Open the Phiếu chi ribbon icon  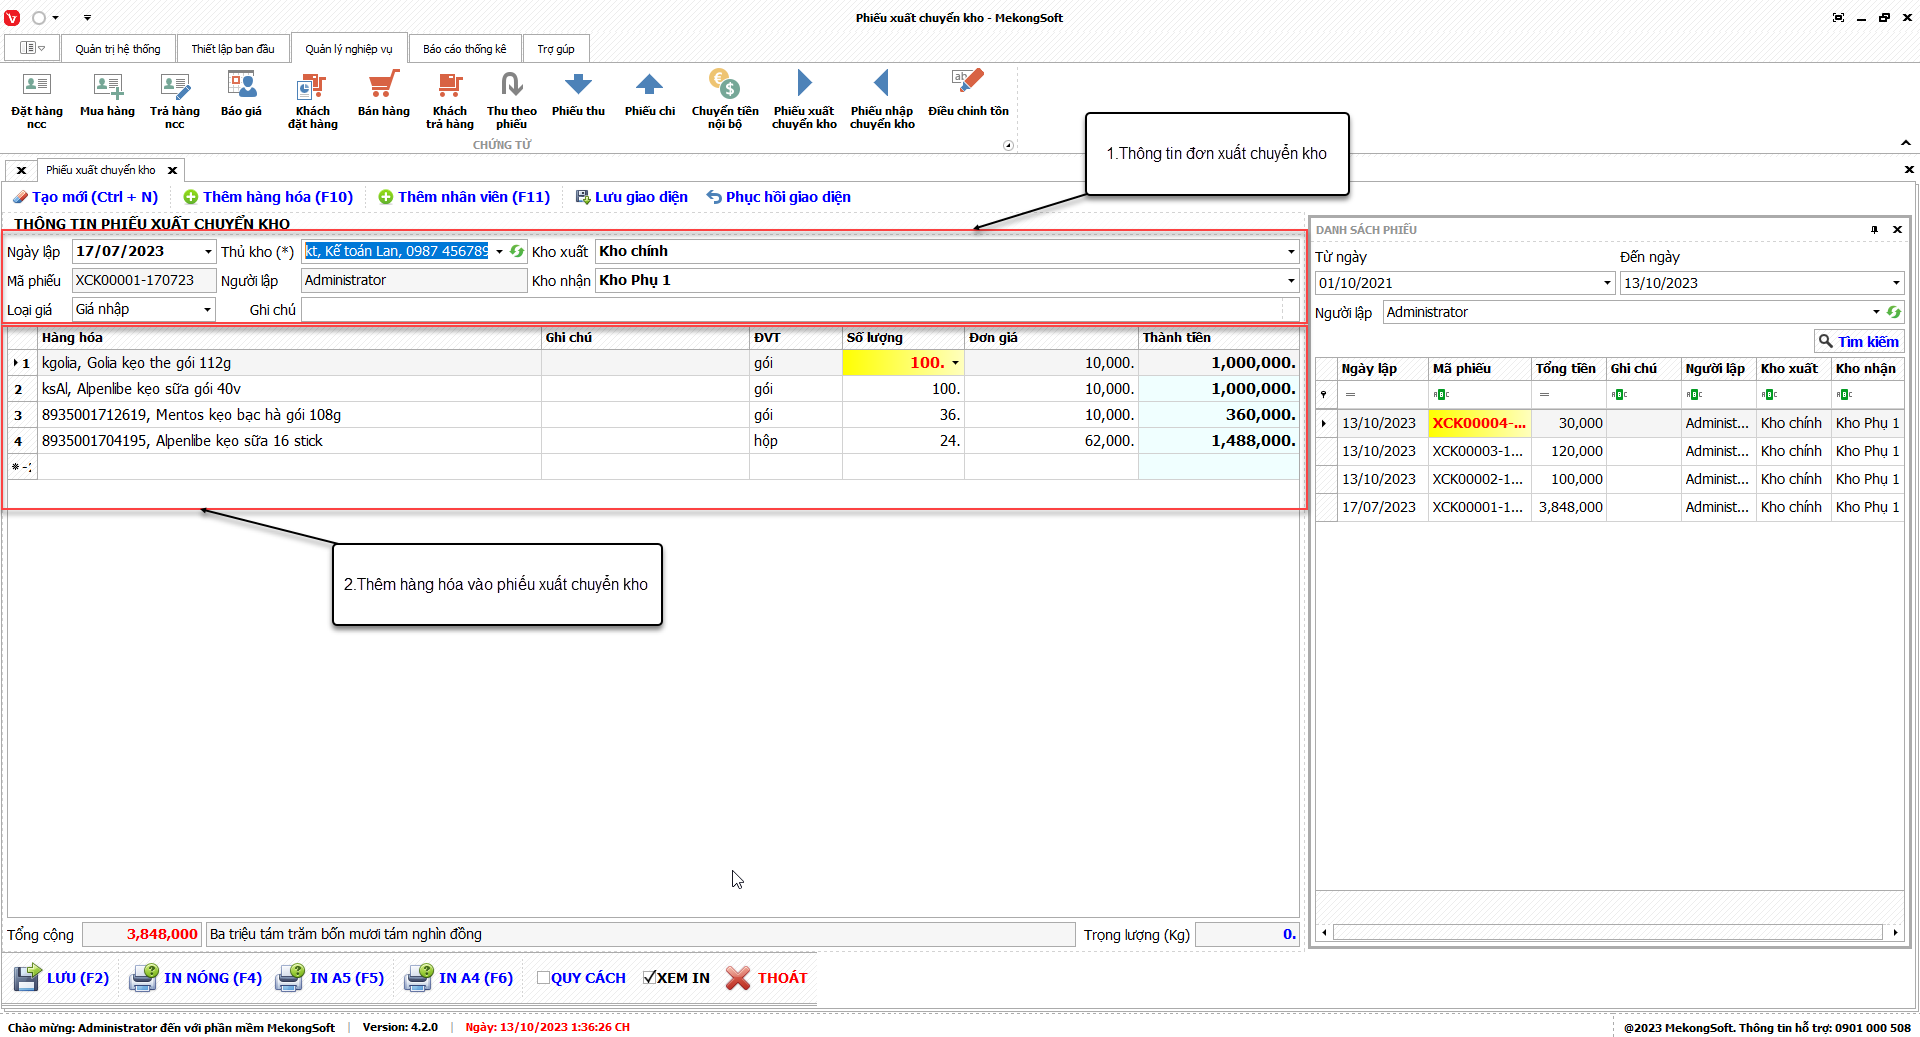tap(649, 87)
